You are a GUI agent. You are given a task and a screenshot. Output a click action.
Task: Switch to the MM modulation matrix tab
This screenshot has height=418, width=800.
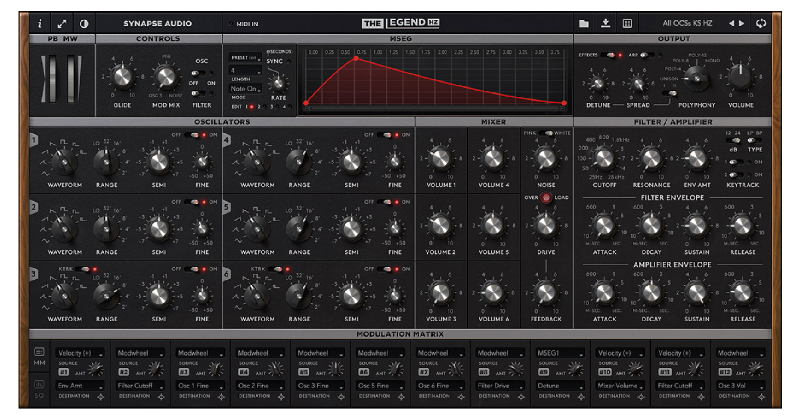click(39, 356)
